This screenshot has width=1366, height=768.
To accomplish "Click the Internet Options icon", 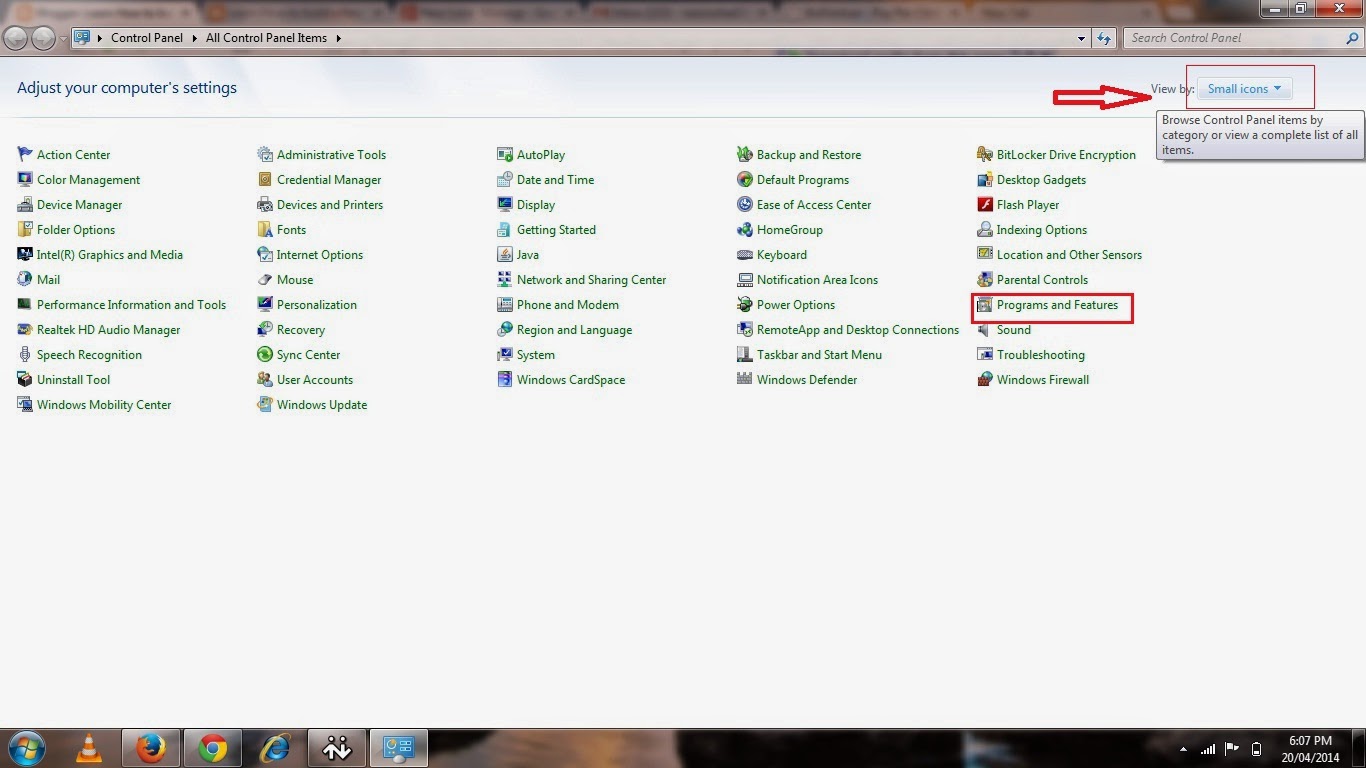I will click(265, 254).
